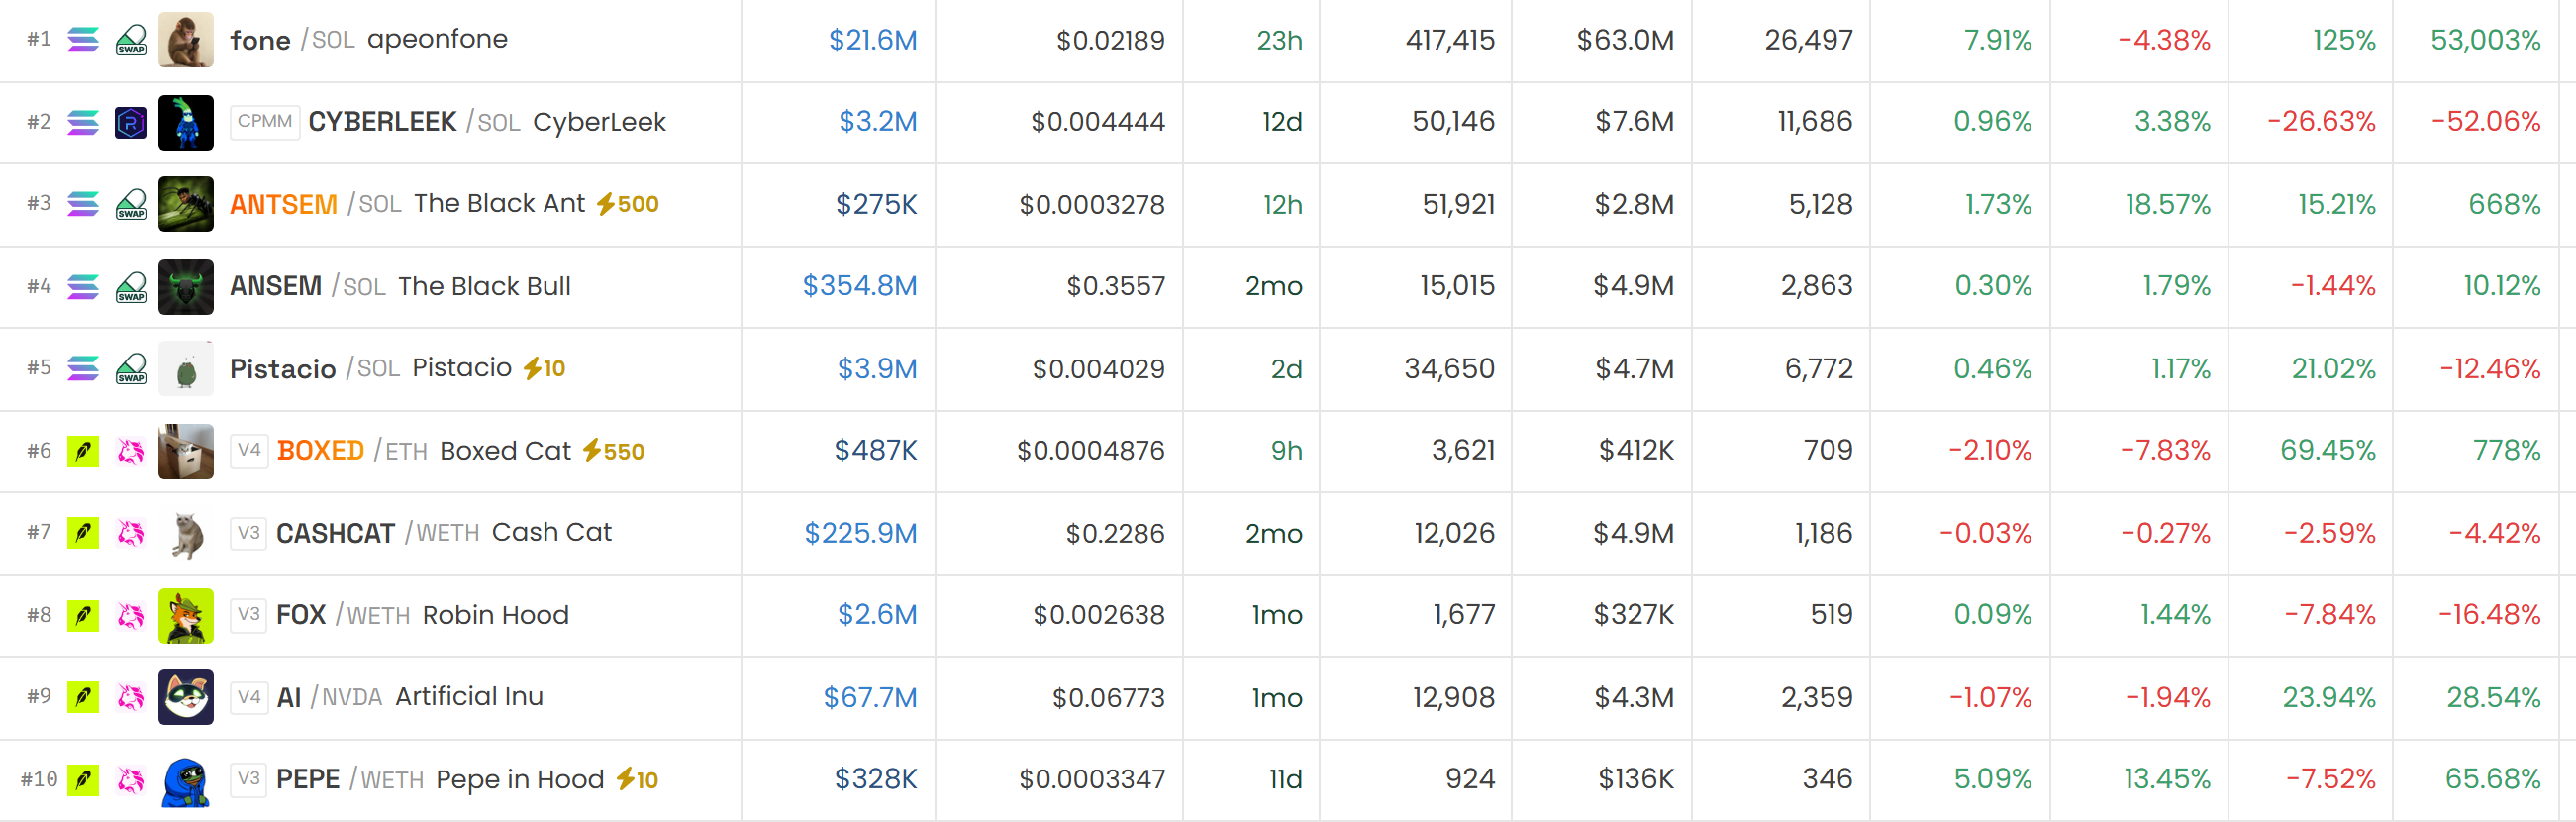
Task: Open The Black Bull token image
Action: [186, 287]
